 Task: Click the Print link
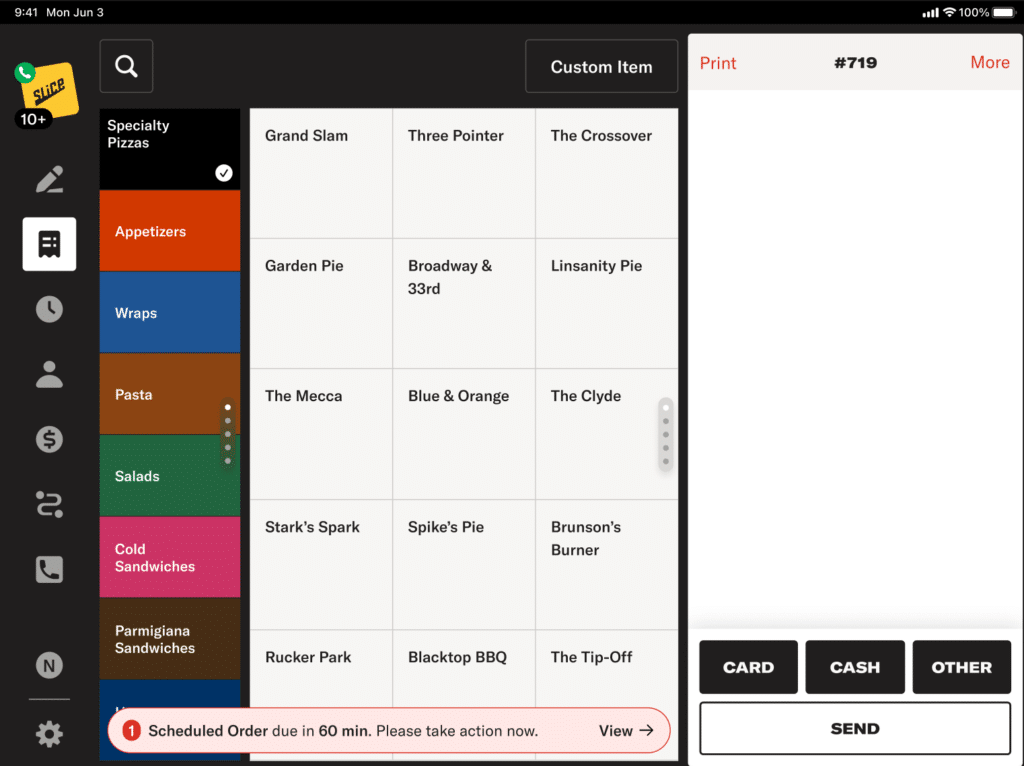pos(718,63)
